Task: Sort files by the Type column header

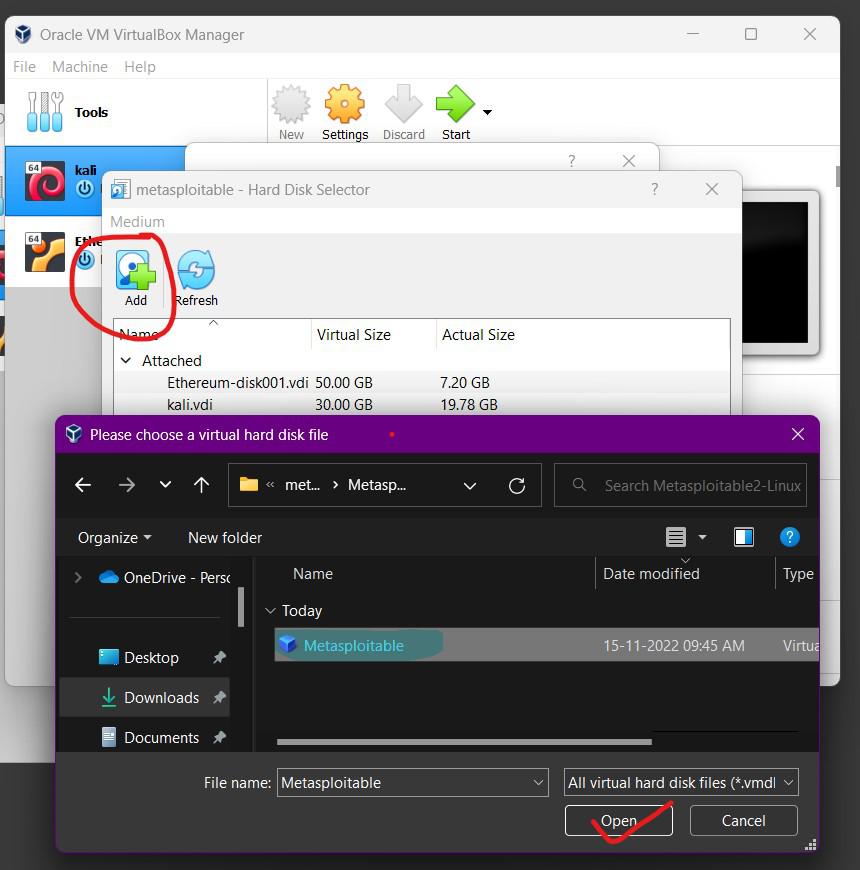Action: pyautogui.click(x=798, y=574)
